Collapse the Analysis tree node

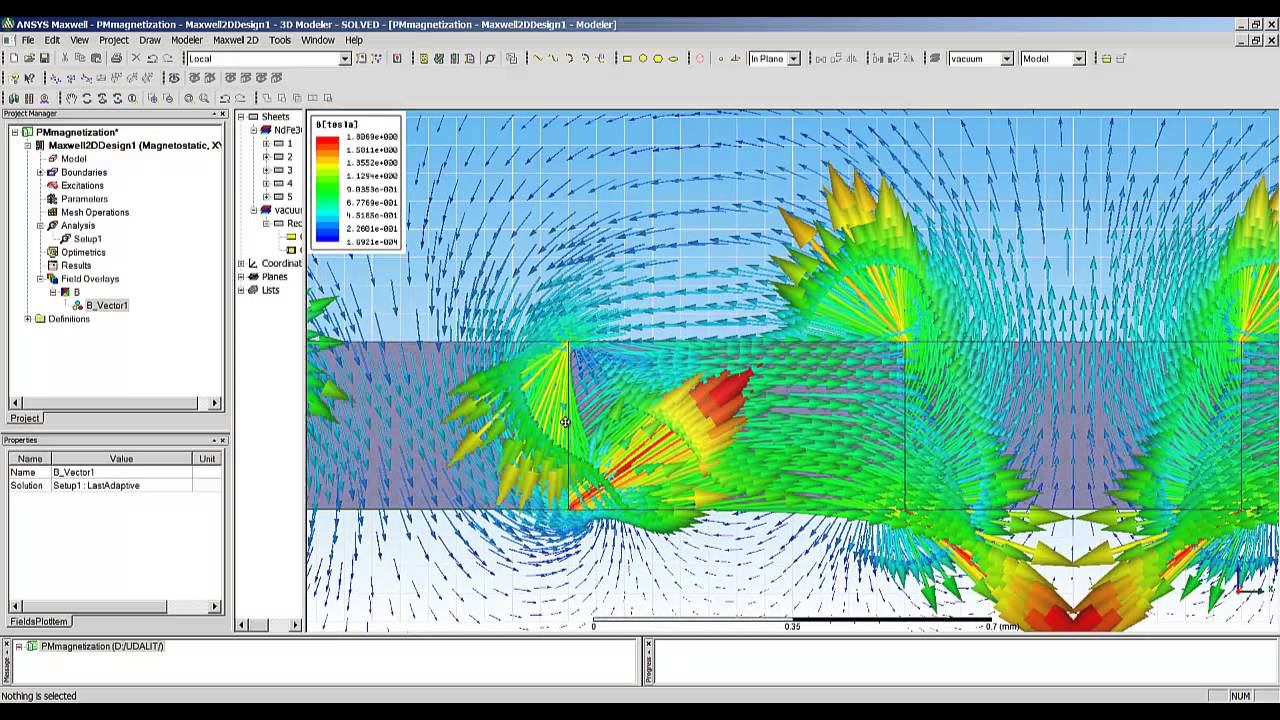[40, 226]
